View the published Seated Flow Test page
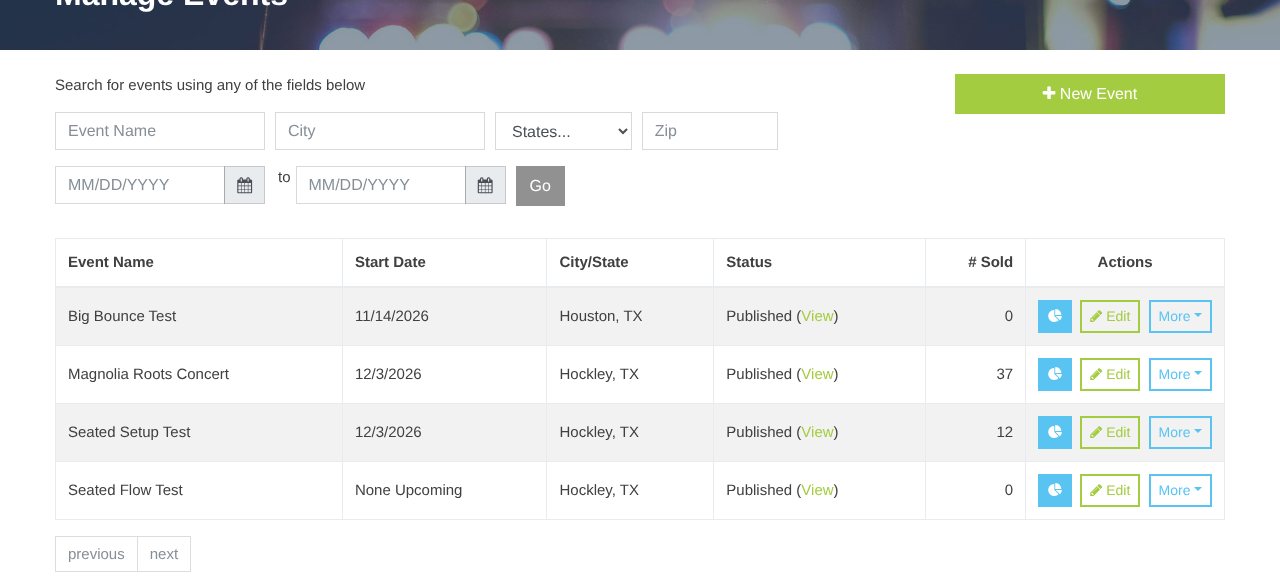Screen dimensions: 1280x588 click(x=817, y=490)
